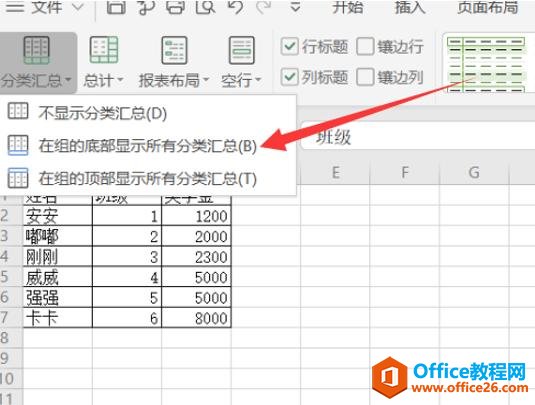The width and height of the screenshot is (535, 405).
Task: Uncheck the 列标题 checkbox
Action: tap(290, 77)
